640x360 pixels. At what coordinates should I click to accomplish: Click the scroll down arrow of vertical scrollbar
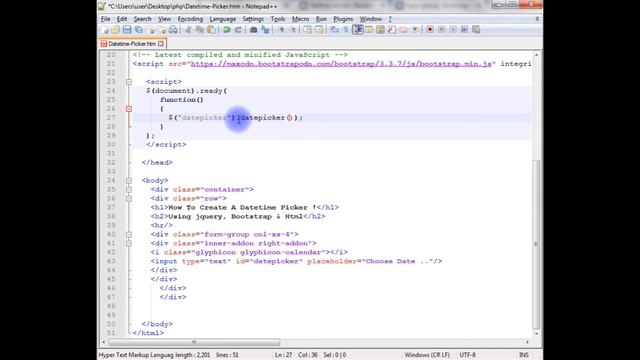coord(536,333)
